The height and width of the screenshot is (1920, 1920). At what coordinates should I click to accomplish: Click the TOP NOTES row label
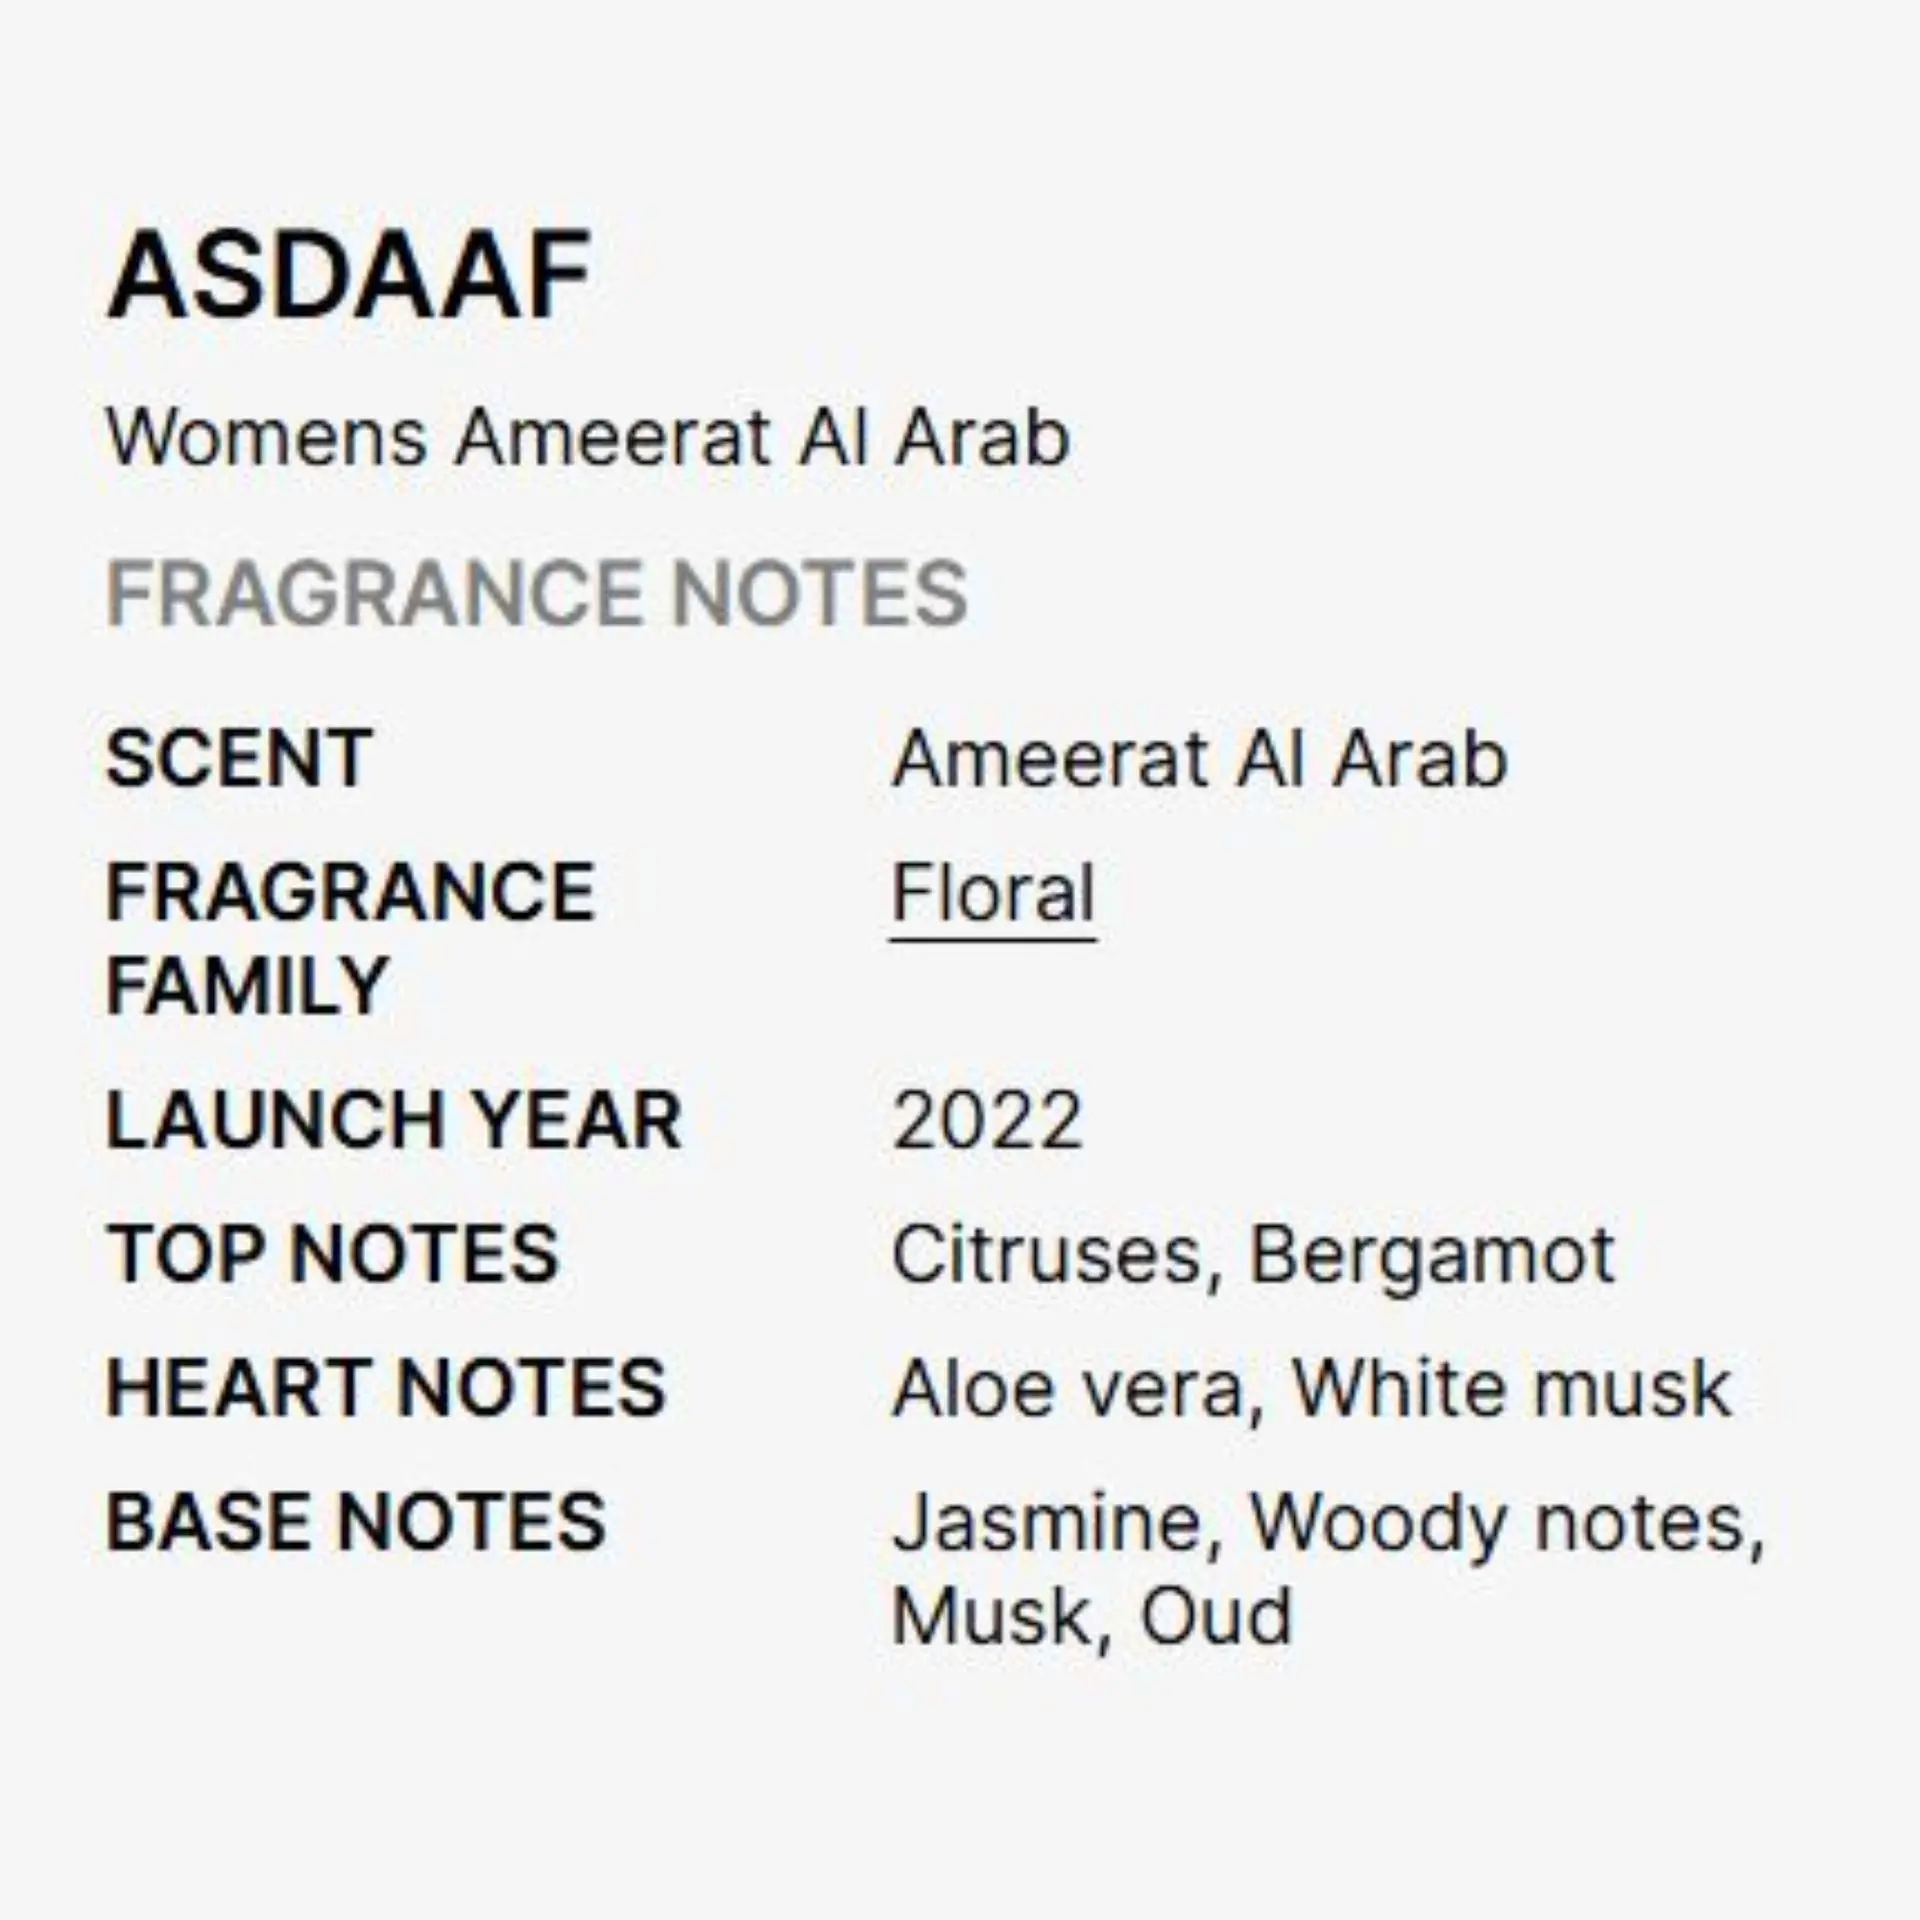point(332,1253)
